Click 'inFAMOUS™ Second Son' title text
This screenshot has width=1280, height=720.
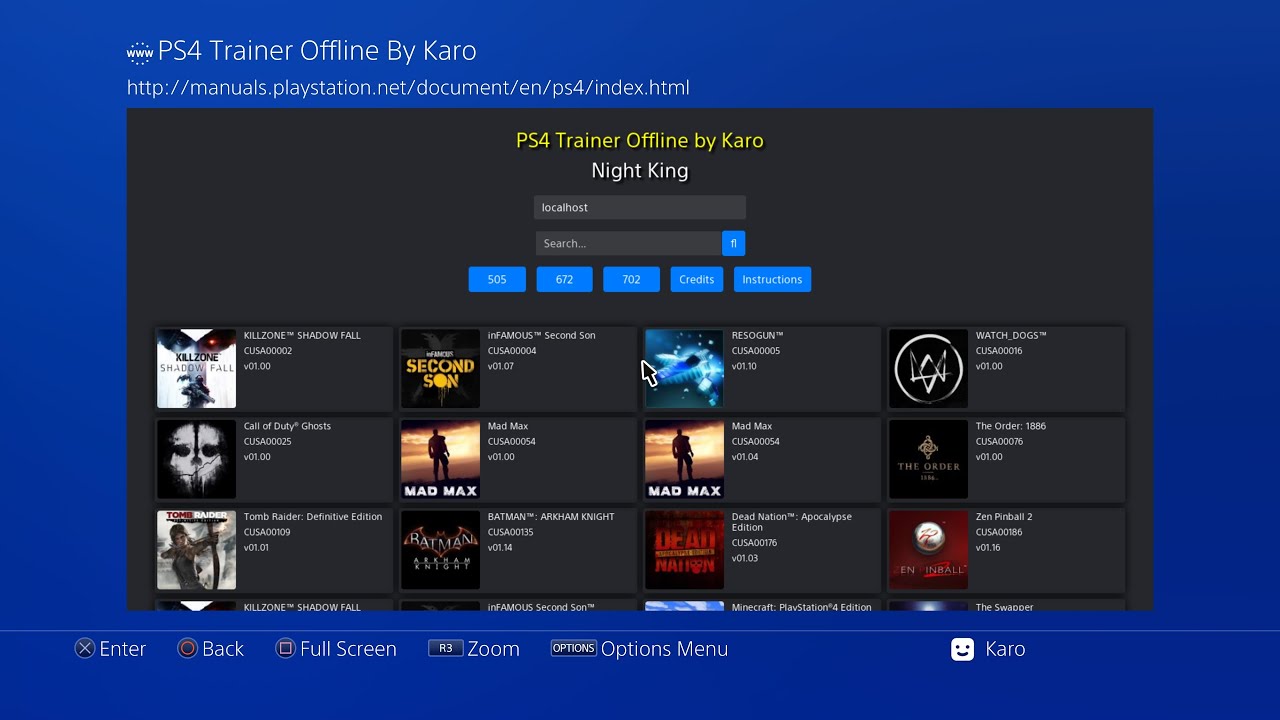(x=541, y=335)
